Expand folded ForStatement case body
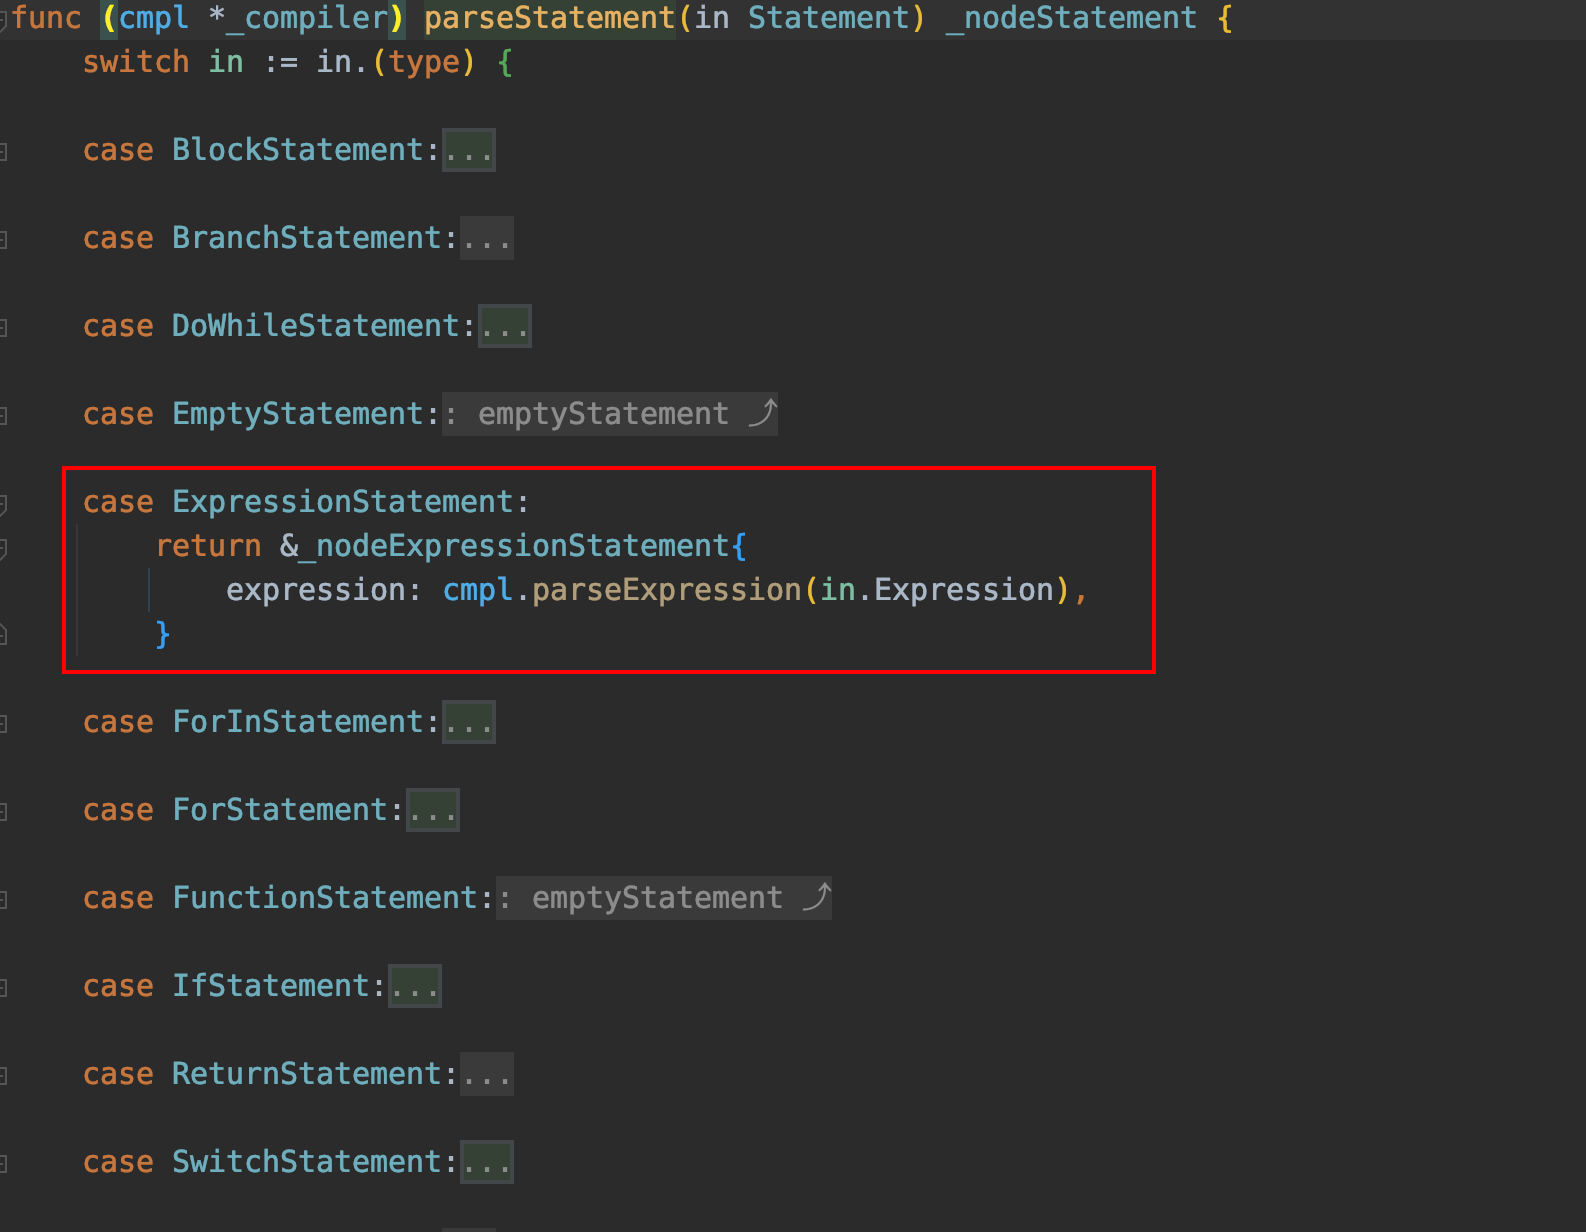 coord(432,810)
